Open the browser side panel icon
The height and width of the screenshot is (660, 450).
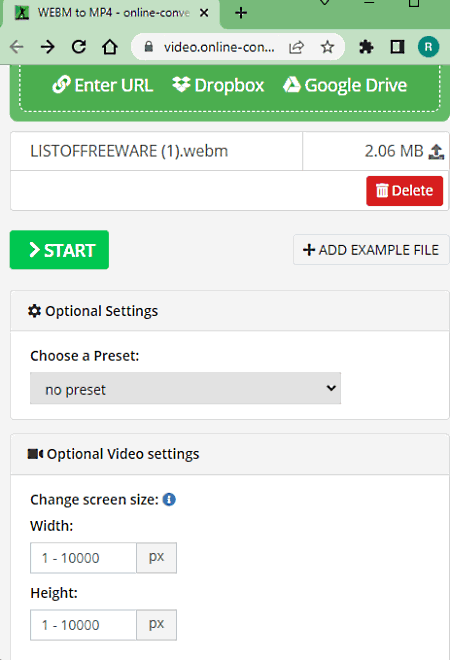coord(397,47)
